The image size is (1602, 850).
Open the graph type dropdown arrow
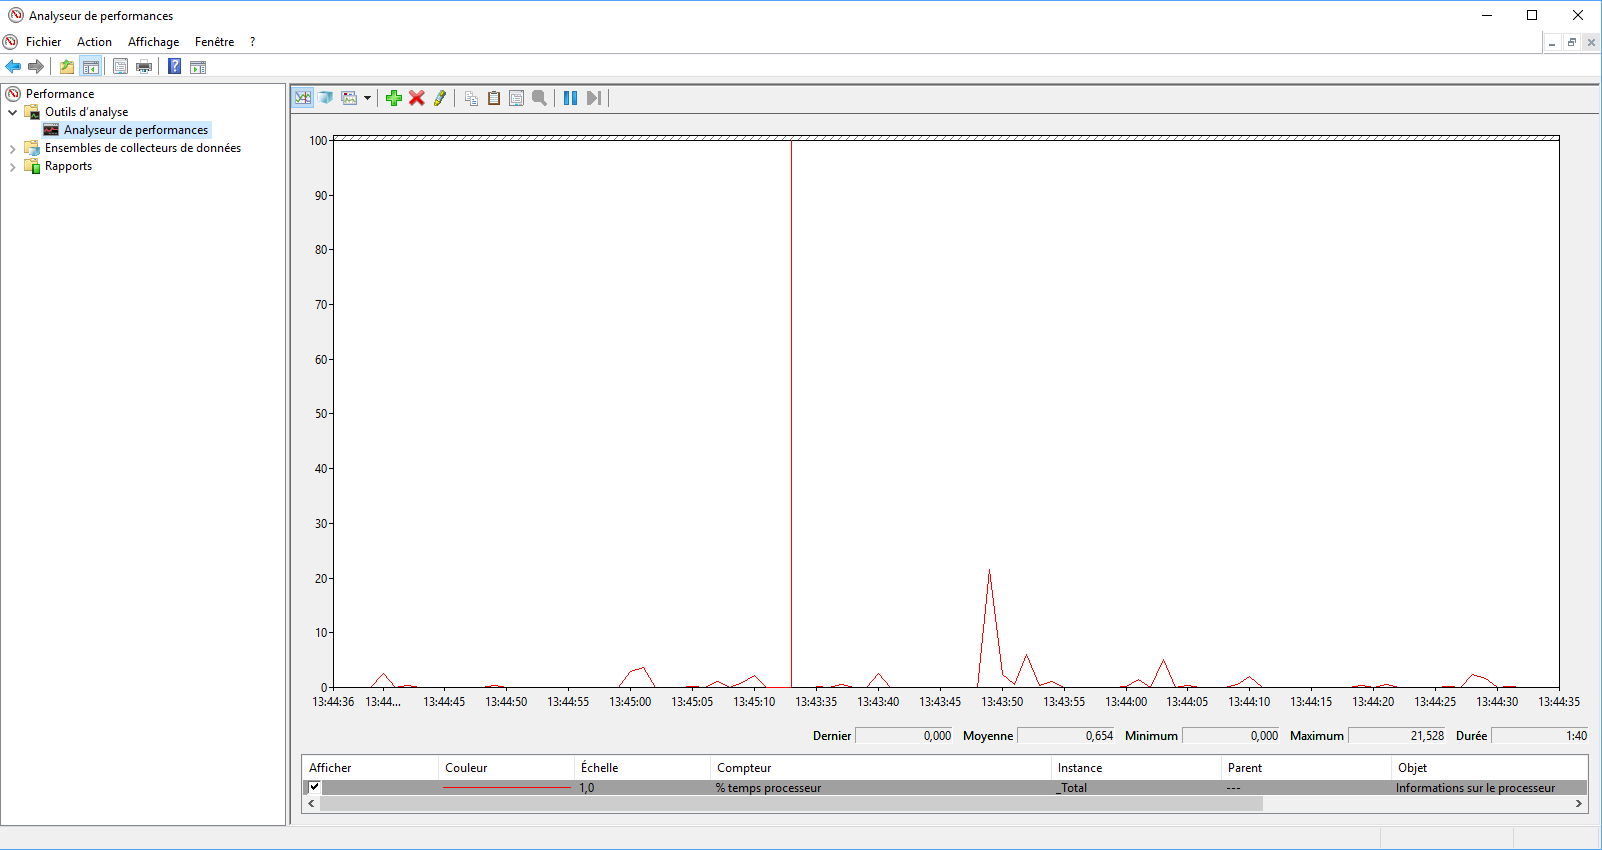coord(367,98)
